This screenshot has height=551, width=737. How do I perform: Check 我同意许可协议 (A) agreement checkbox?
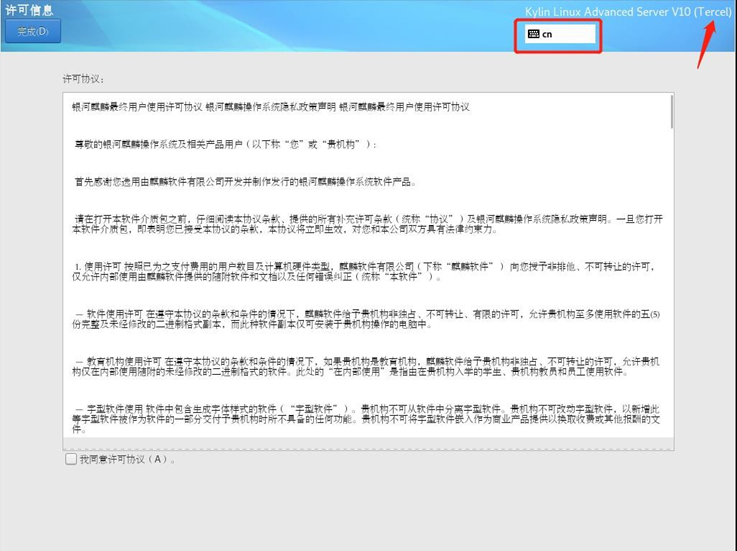click(71, 459)
